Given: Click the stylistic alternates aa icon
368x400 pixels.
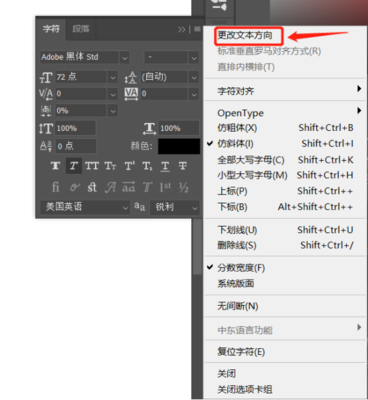Looking at the screenshot, I should point(129,187).
